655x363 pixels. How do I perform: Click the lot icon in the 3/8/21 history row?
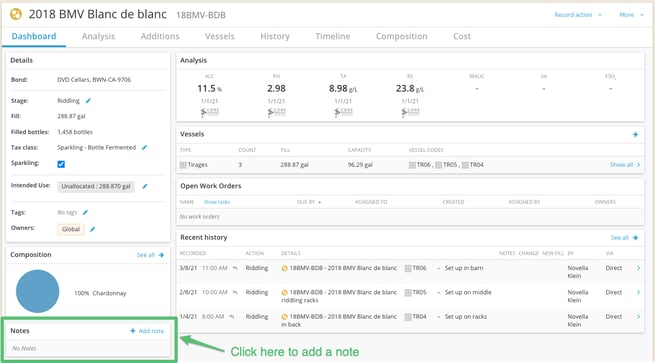pos(284,268)
